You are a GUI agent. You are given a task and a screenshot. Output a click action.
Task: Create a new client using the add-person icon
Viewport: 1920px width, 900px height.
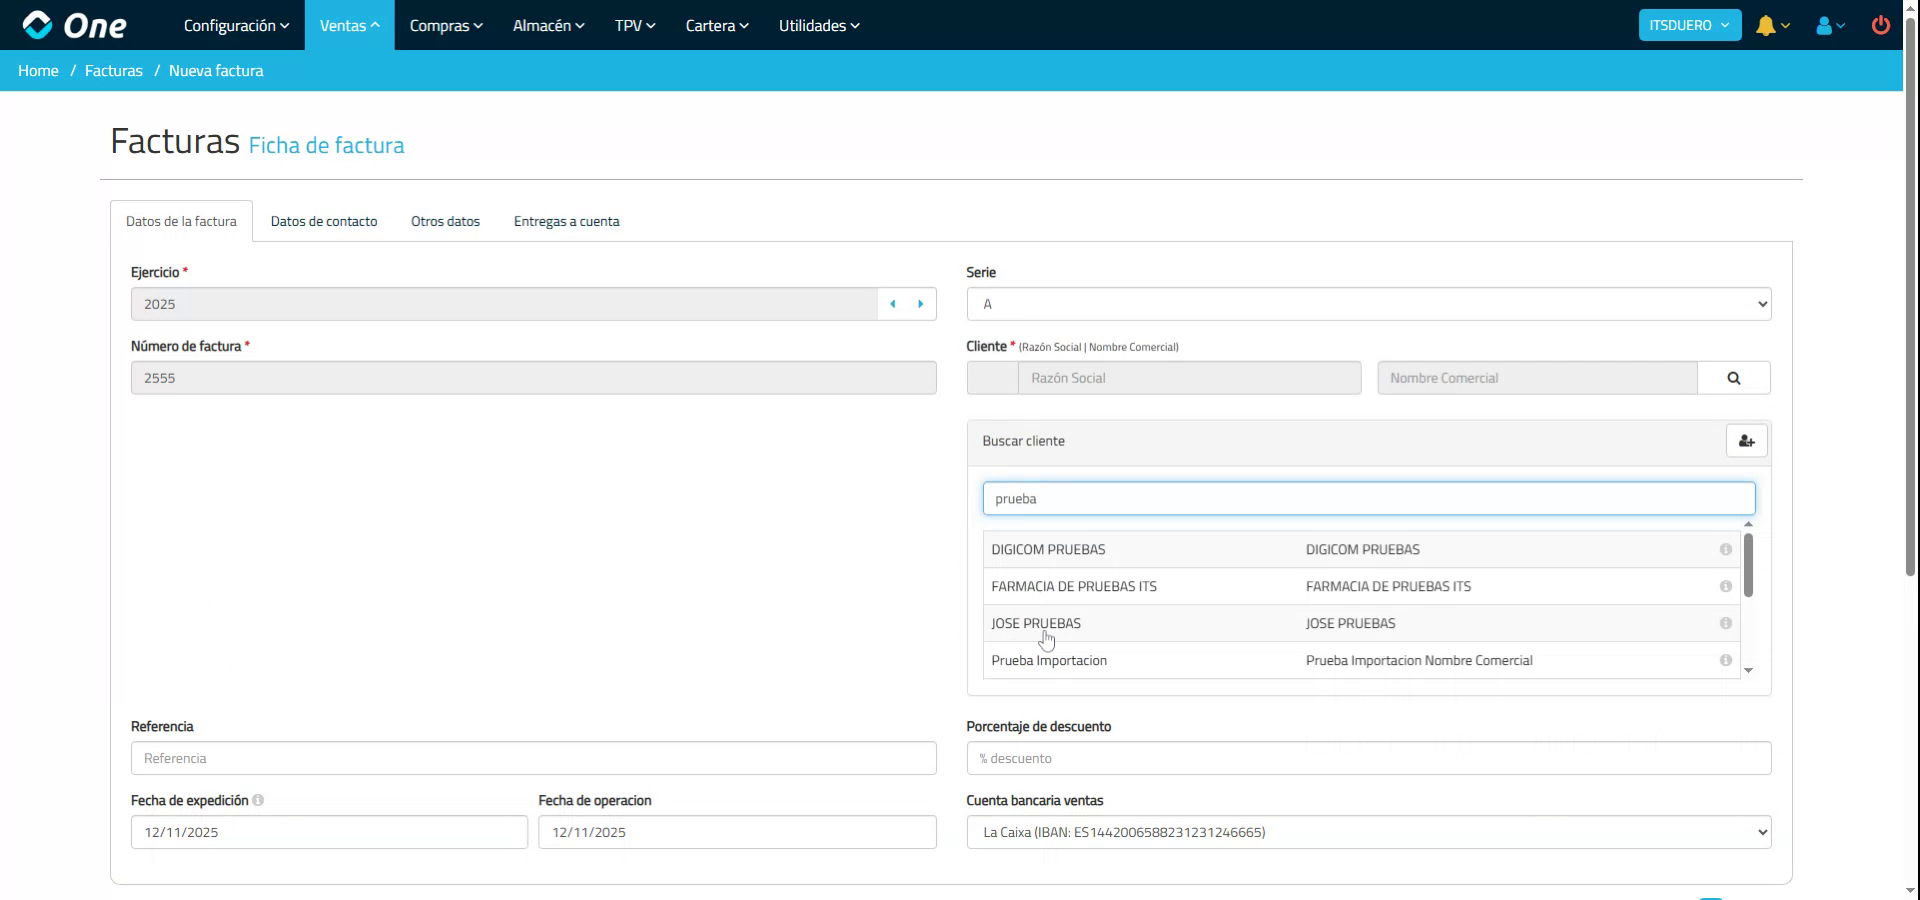[1746, 441]
